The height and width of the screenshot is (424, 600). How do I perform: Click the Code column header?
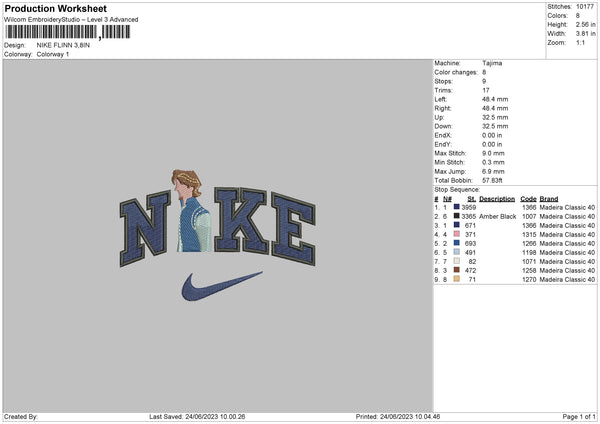tap(528, 198)
